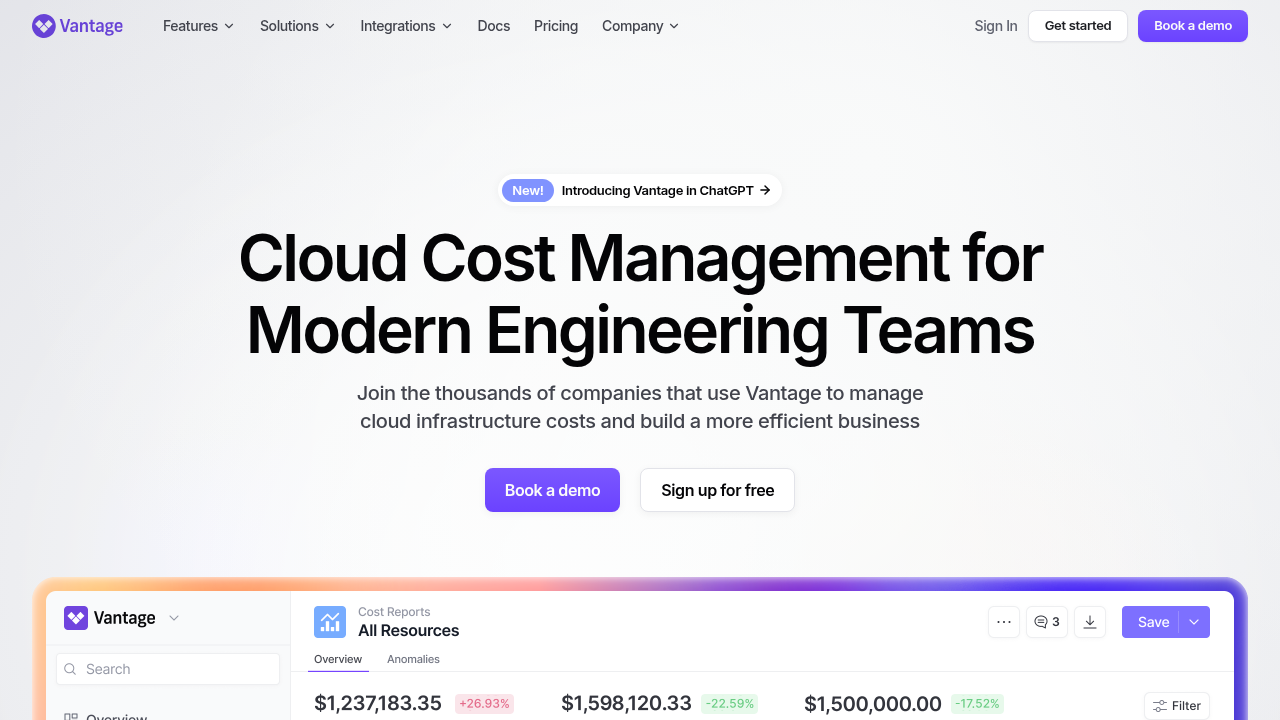Expand the Features dropdown menu
The height and width of the screenshot is (720, 1280).
click(x=199, y=26)
